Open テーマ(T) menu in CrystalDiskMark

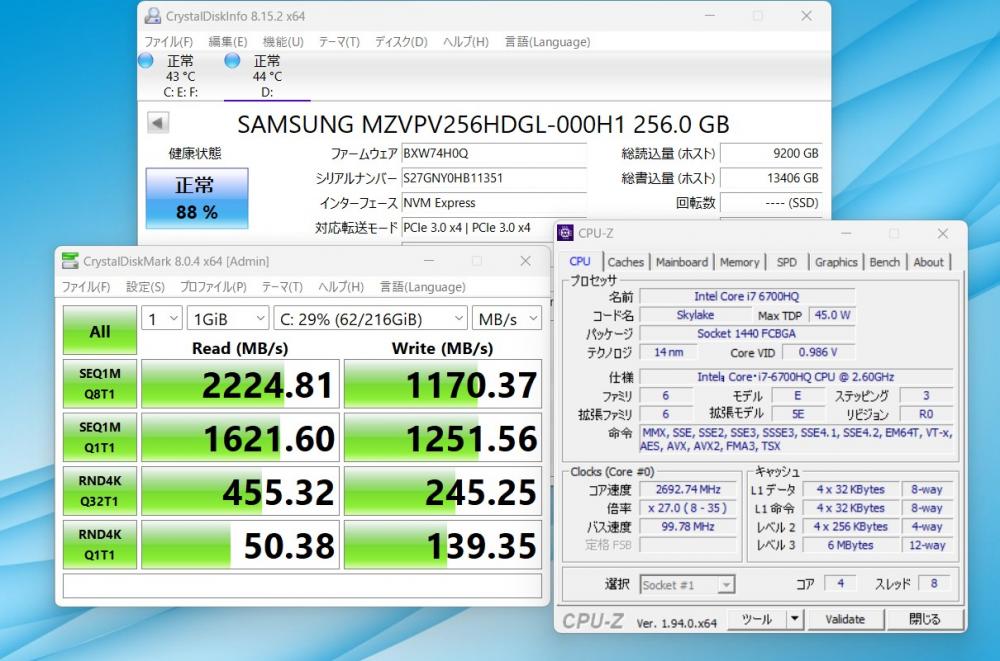click(283, 286)
